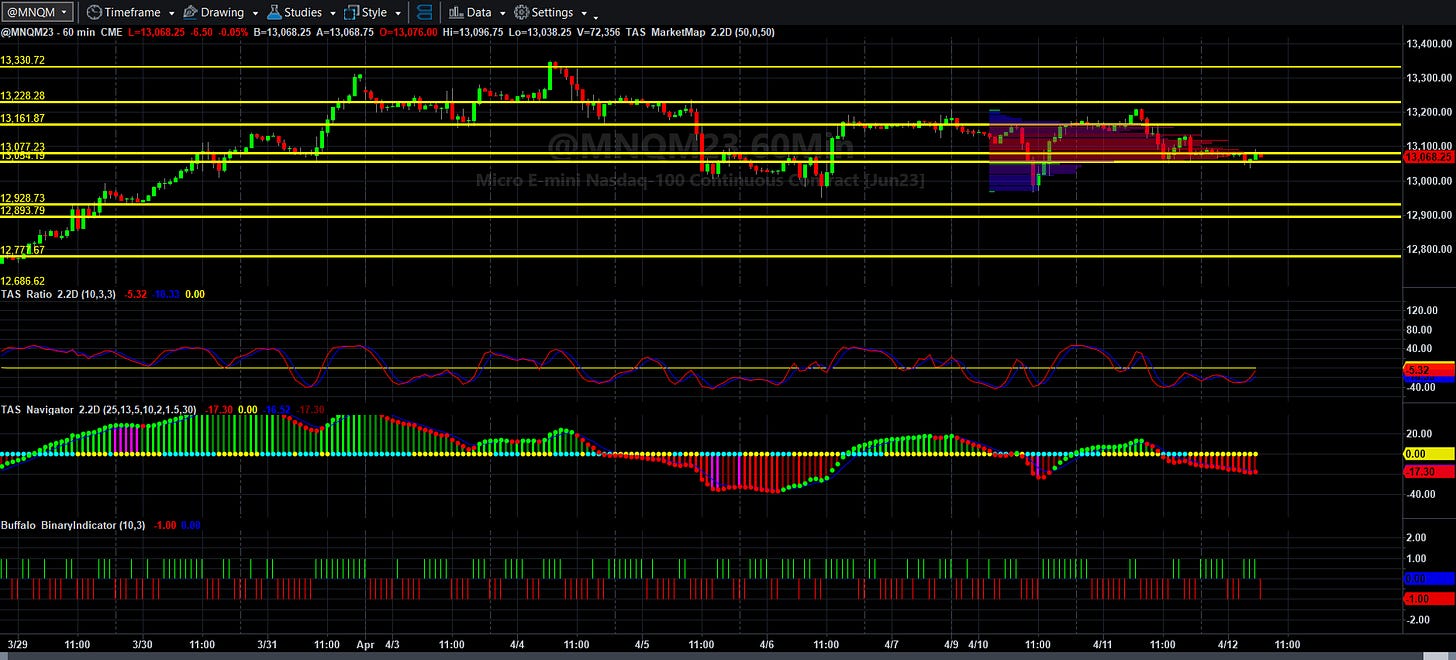Expand the Studies dropdown arrow
This screenshot has height=660, width=1456.
334,13
